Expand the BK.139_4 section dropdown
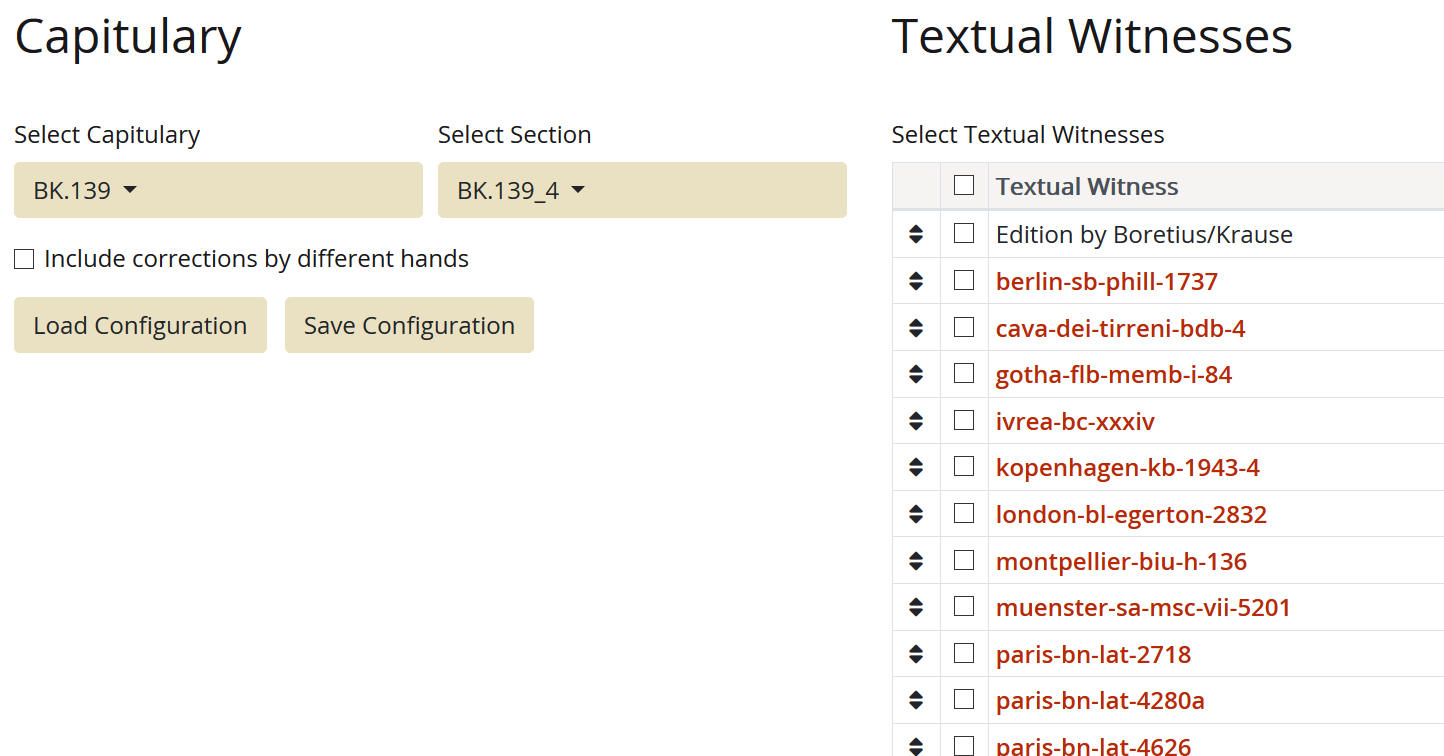The height and width of the screenshot is (756, 1444). [x=641, y=190]
